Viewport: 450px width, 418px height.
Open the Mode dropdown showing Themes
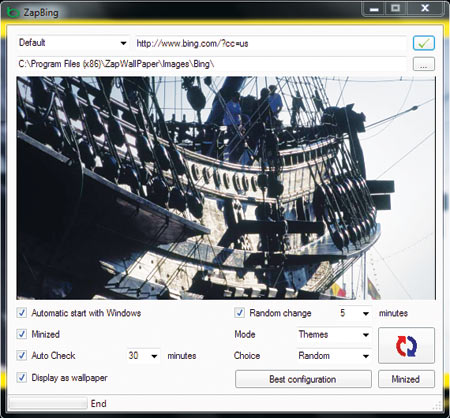[334, 334]
